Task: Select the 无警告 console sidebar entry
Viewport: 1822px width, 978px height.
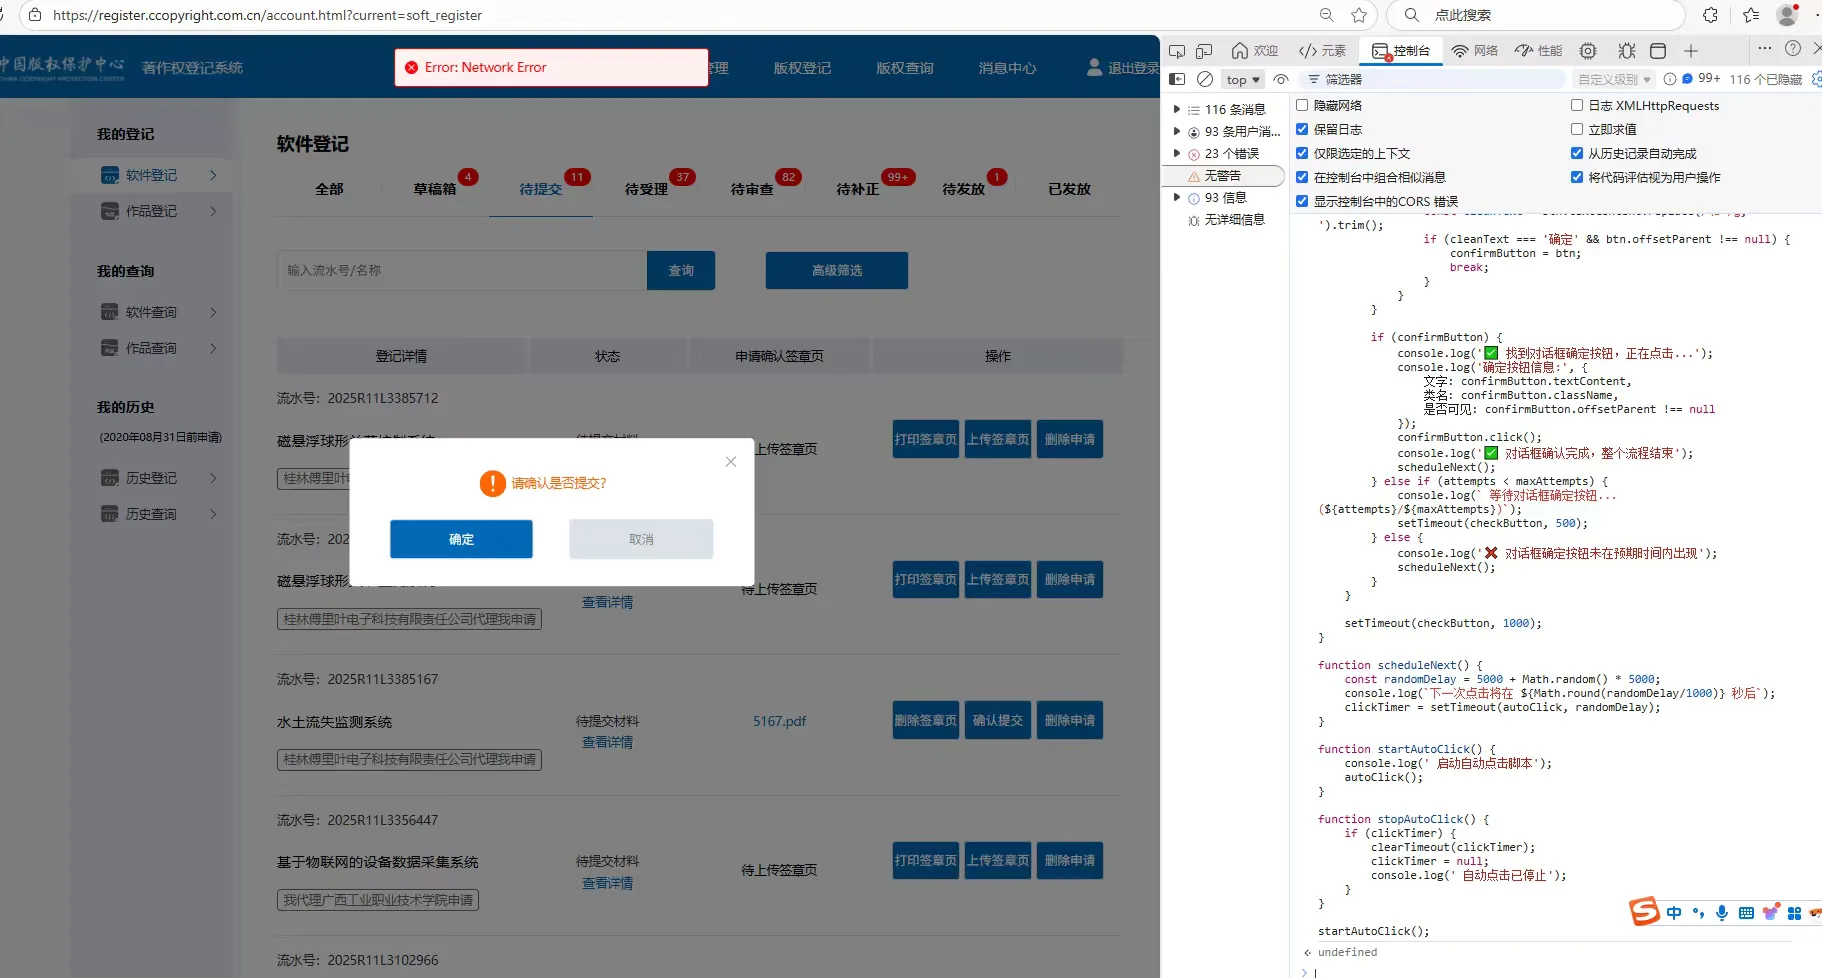Action: [x=1223, y=176]
